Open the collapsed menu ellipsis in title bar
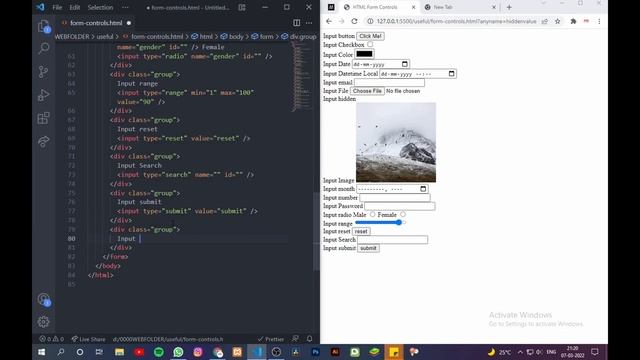The height and width of the screenshot is (360, 640). tap(125, 7)
